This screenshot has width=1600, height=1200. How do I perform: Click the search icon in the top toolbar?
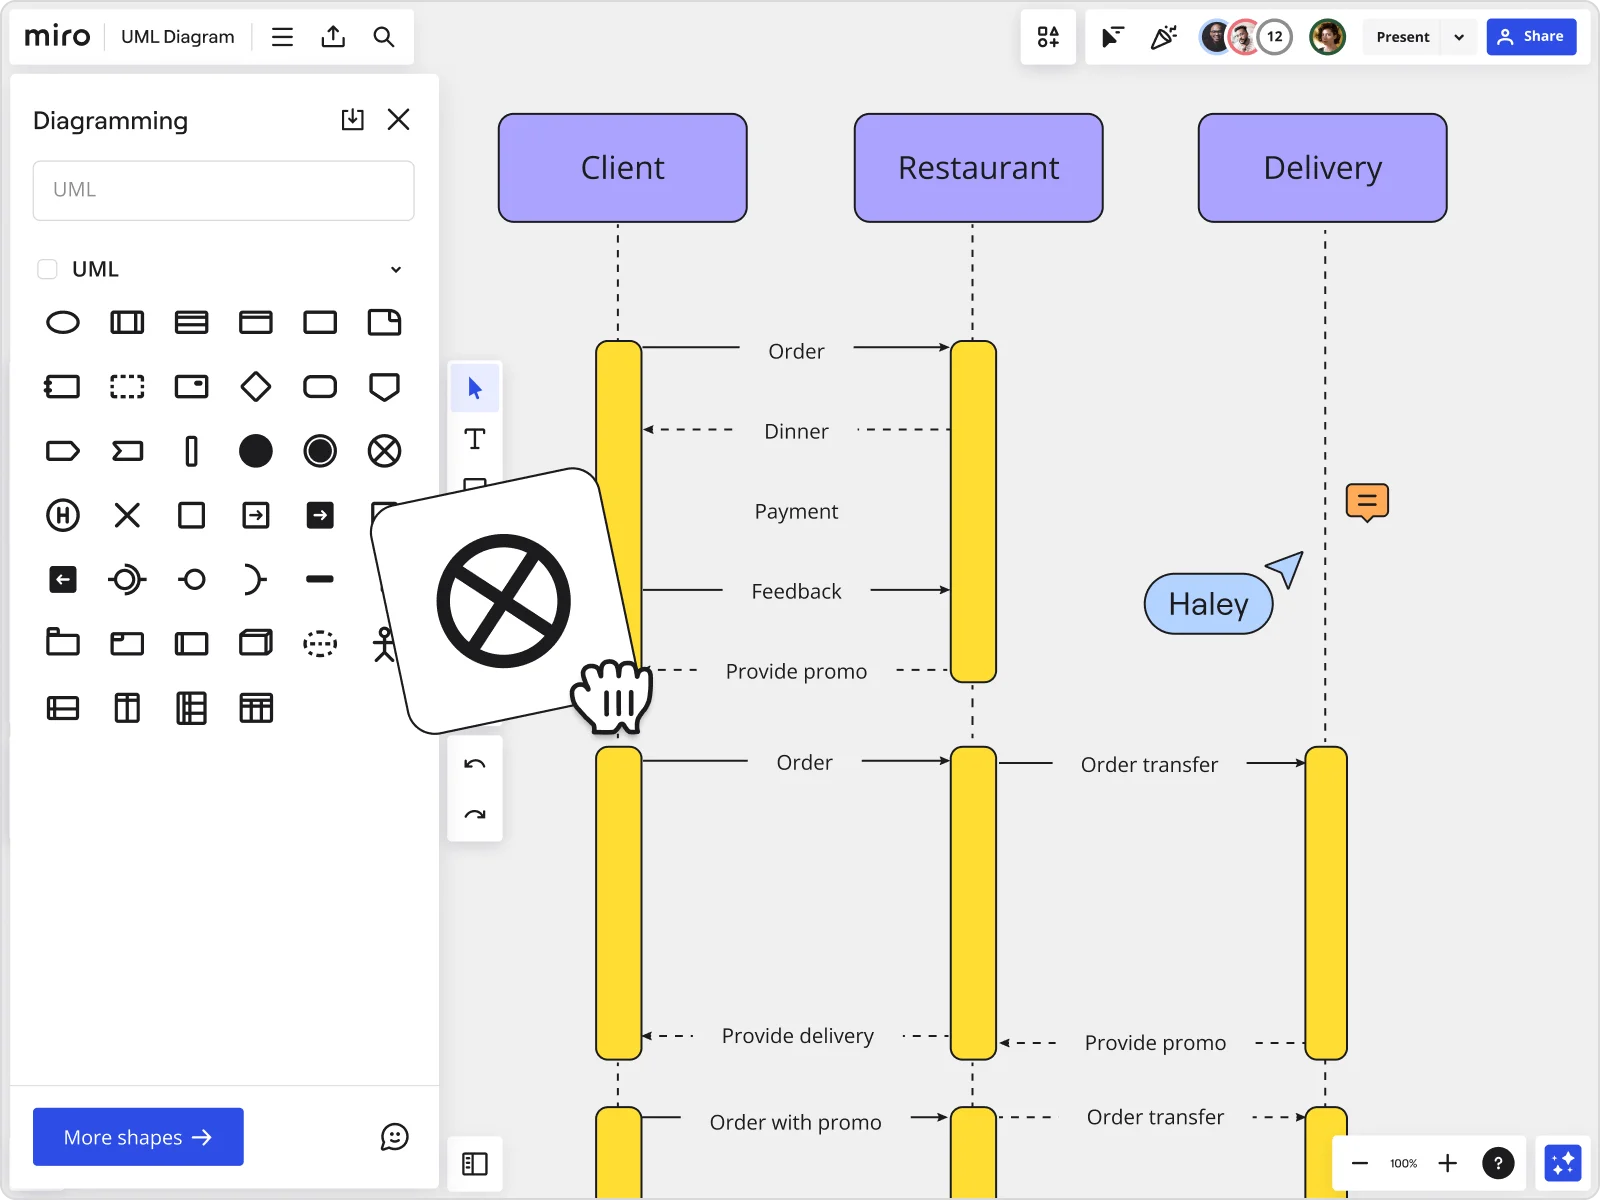pos(384,36)
